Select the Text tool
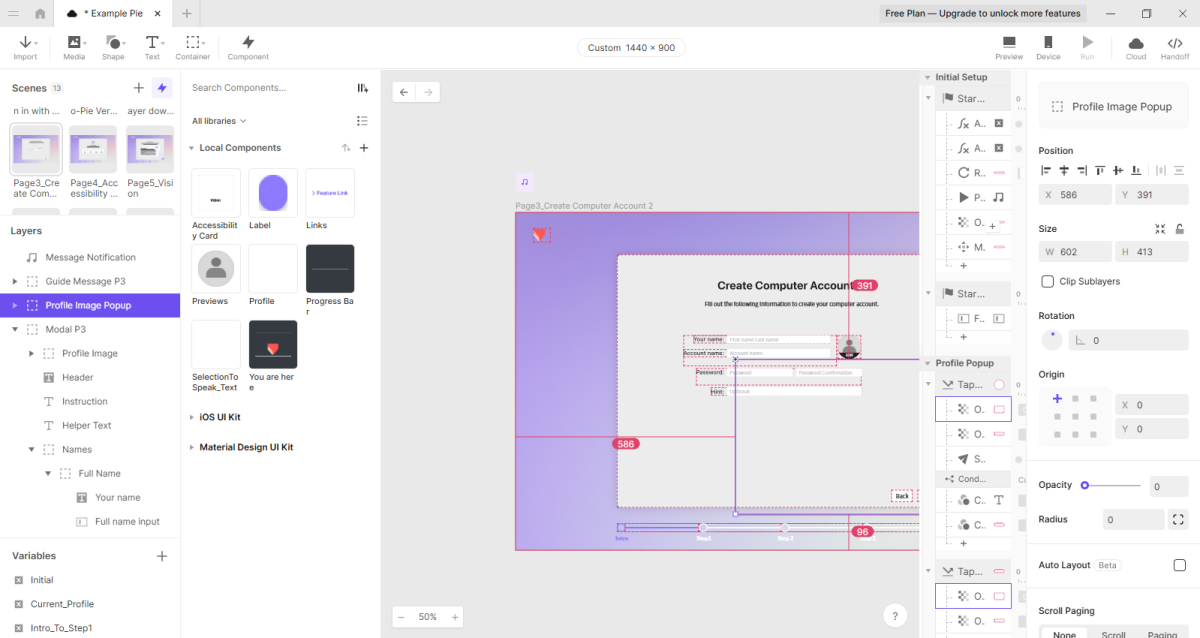This screenshot has width=1200, height=638. tap(152, 43)
